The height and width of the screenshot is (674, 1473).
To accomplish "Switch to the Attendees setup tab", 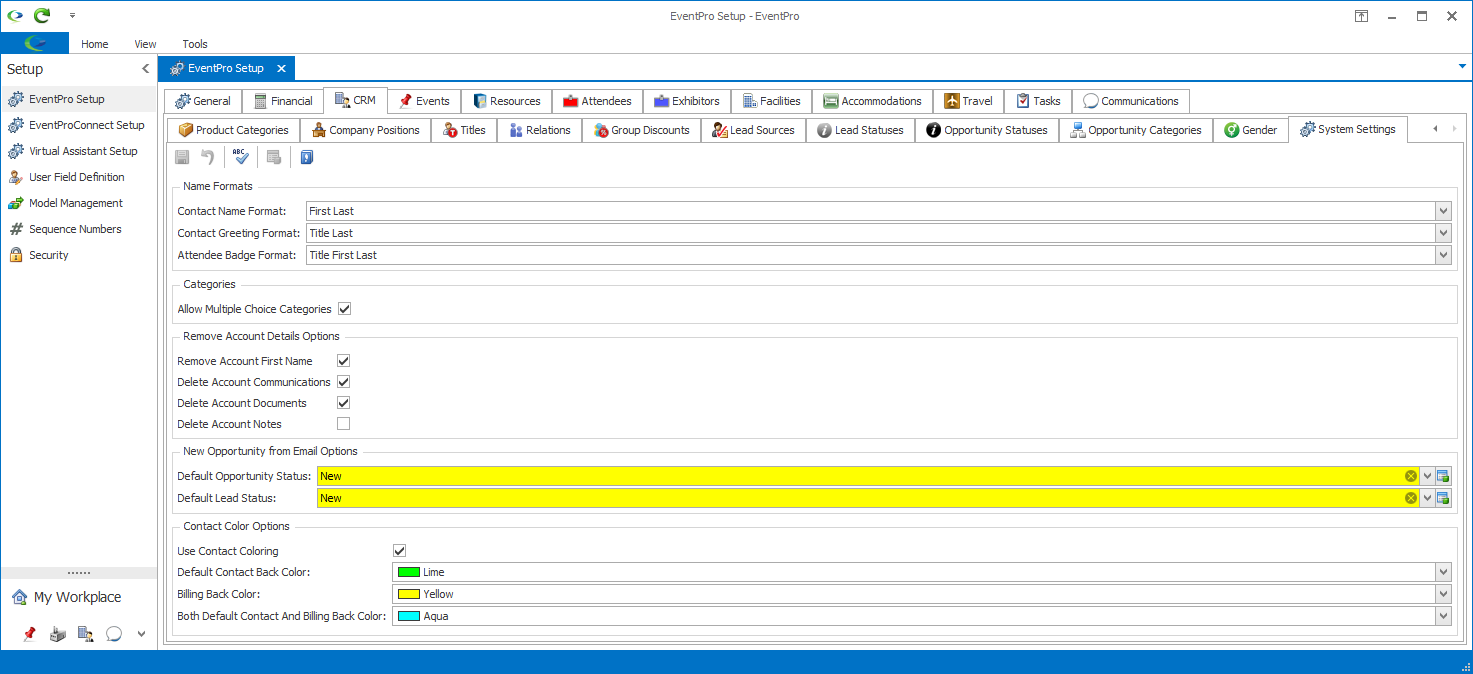I will click(x=597, y=101).
